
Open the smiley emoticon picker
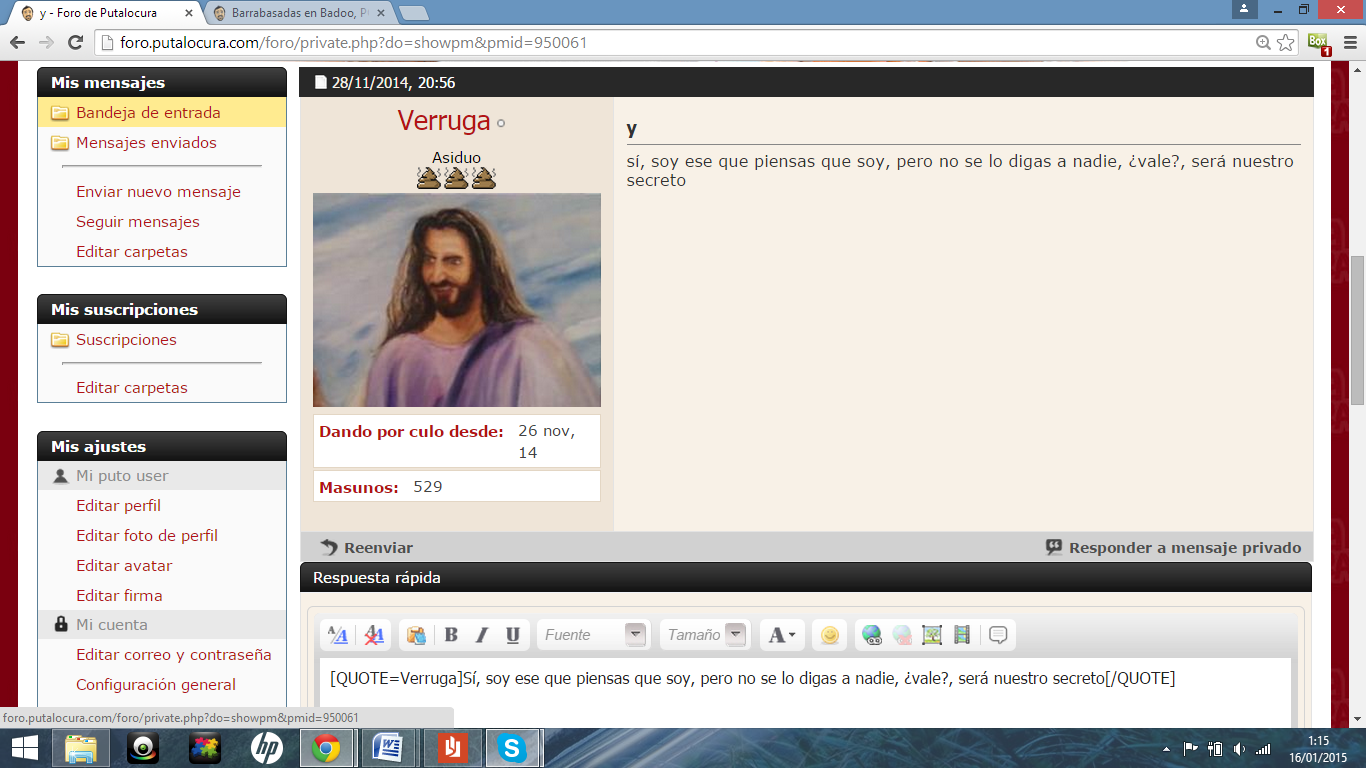(829, 635)
